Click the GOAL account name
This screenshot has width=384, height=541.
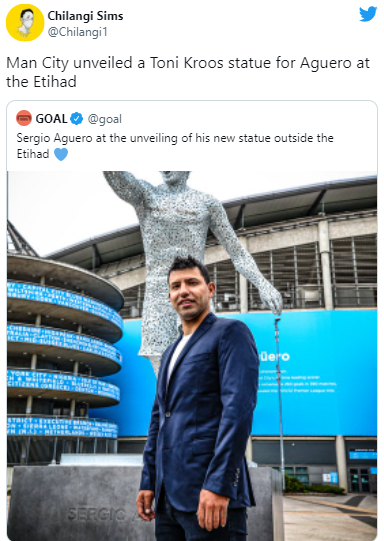click(51, 119)
